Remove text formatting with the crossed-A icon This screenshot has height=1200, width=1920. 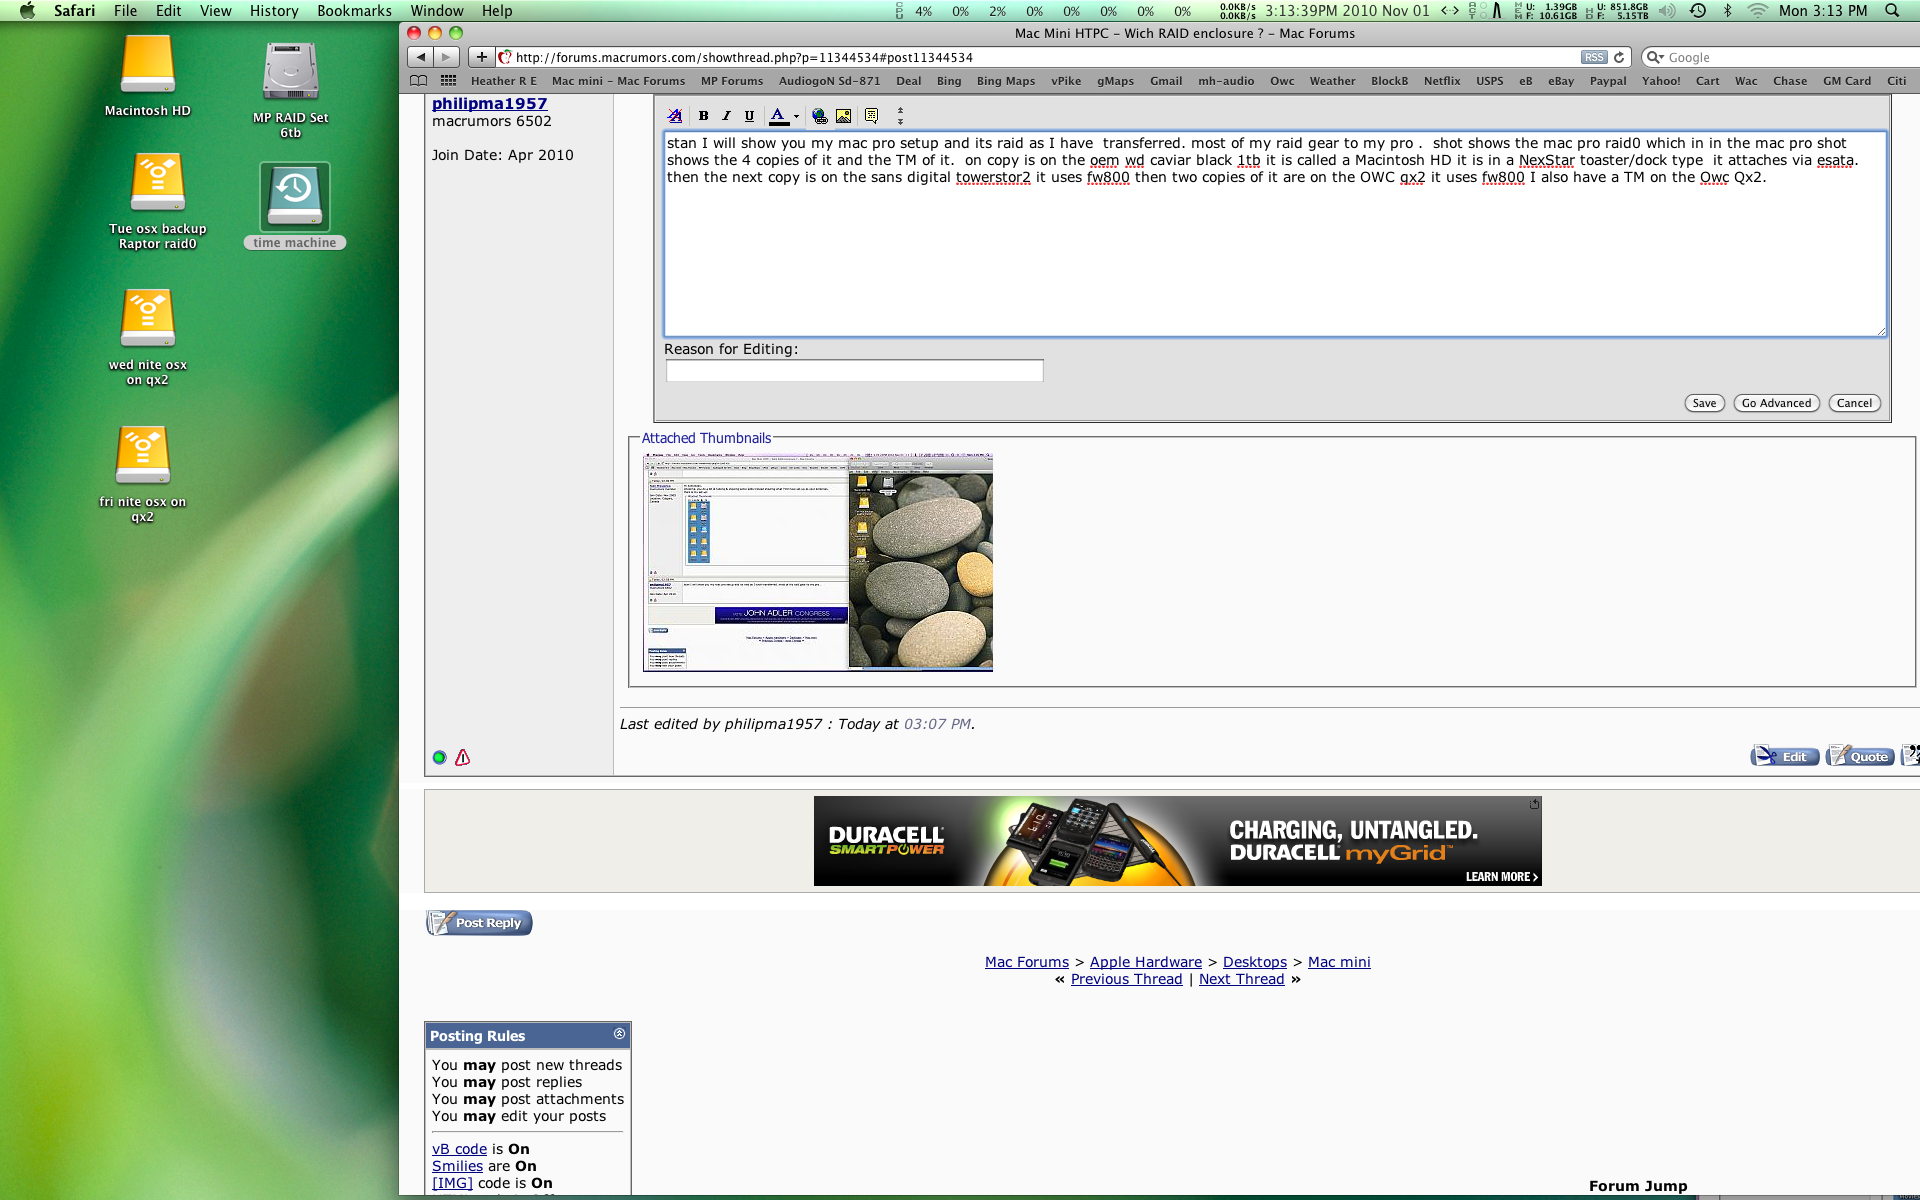click(675, 115)
